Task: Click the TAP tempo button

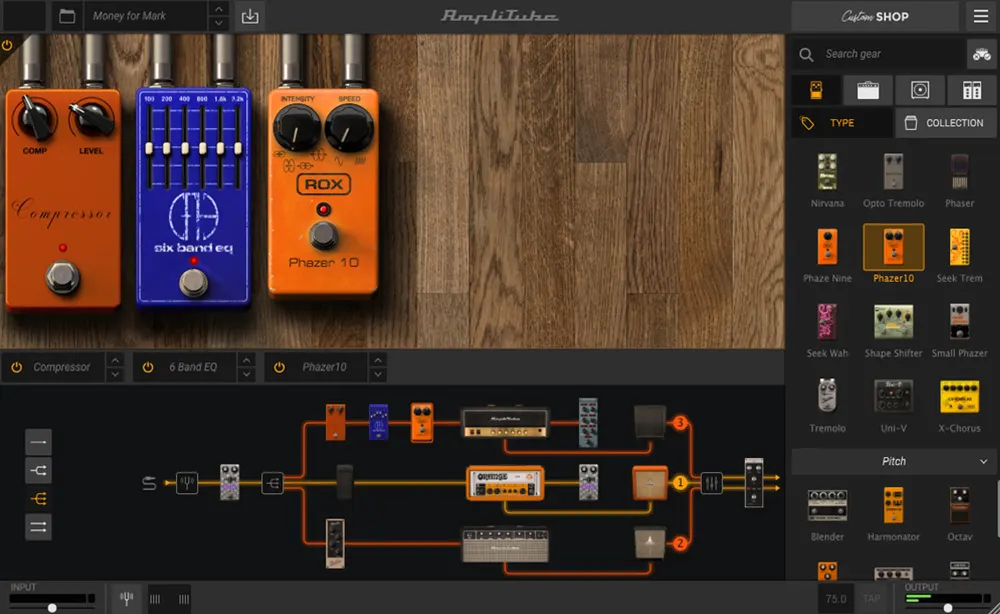Action: (871, 598)
